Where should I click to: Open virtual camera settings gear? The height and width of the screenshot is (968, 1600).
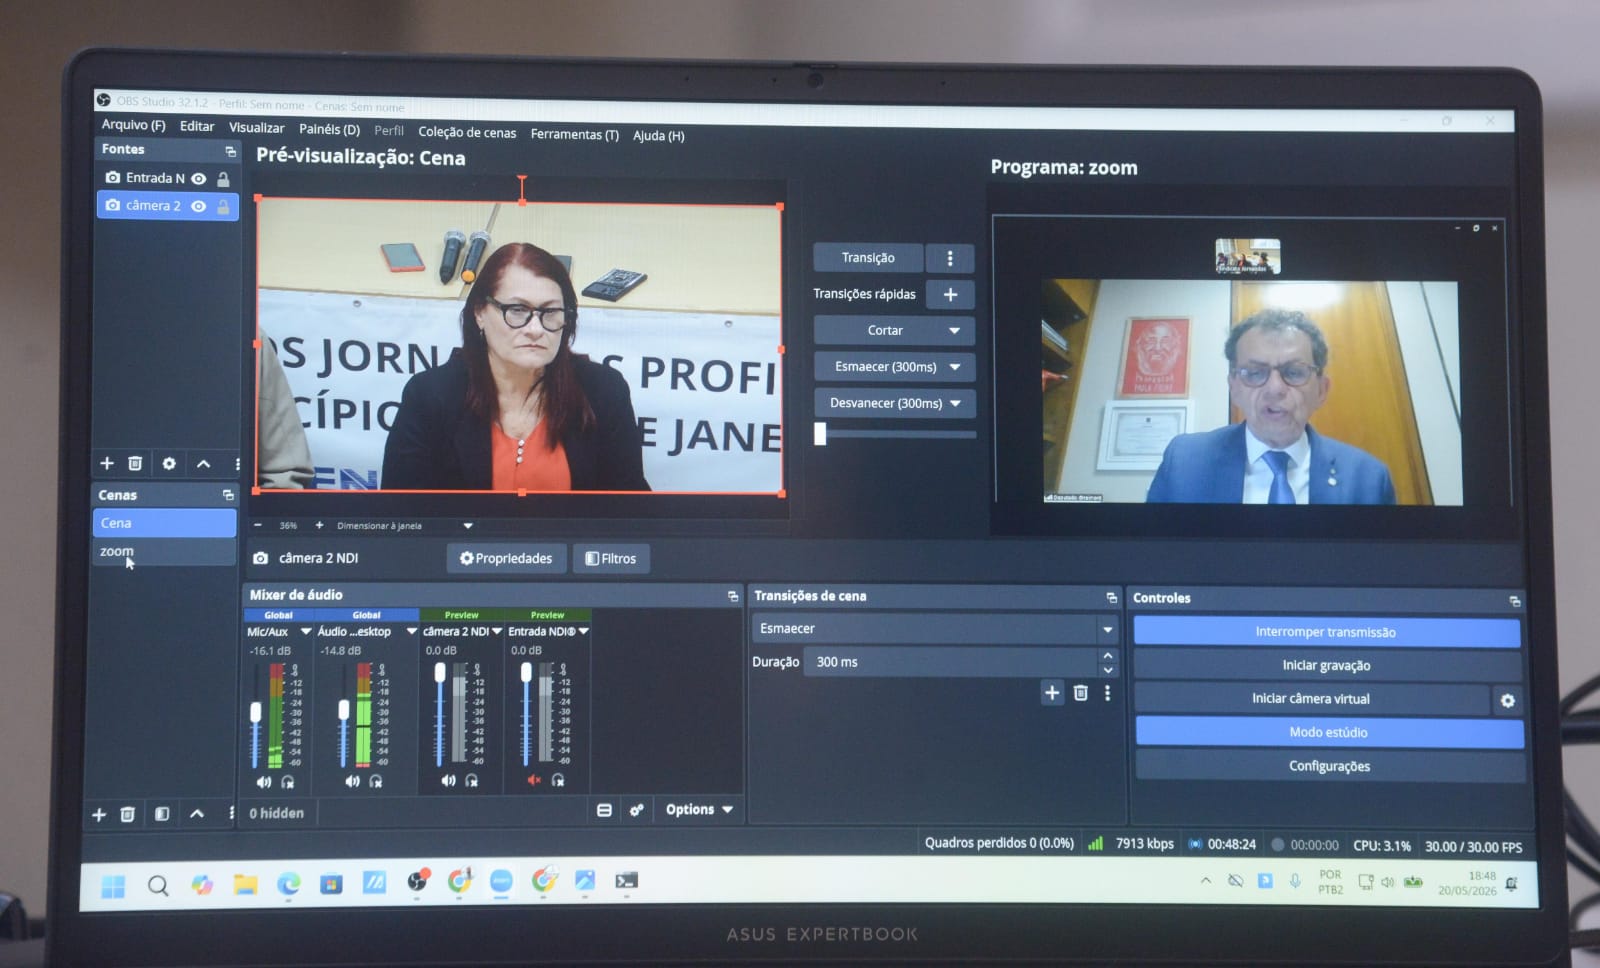coord(1508,701)
